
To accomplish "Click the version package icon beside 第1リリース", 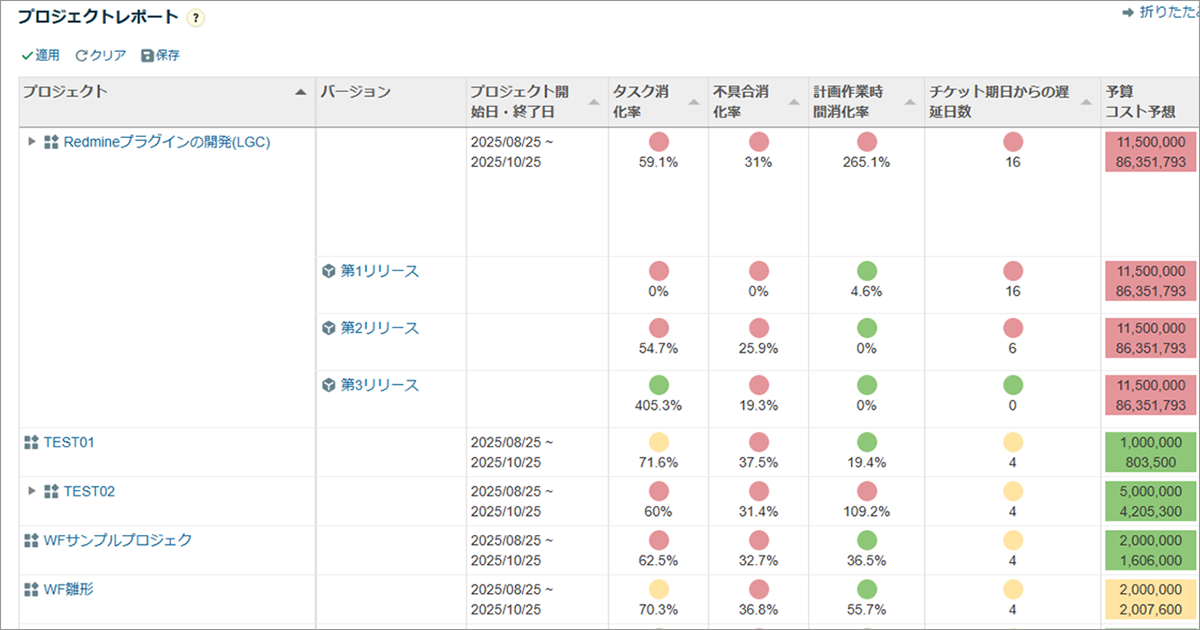I will tap(331, 269).
